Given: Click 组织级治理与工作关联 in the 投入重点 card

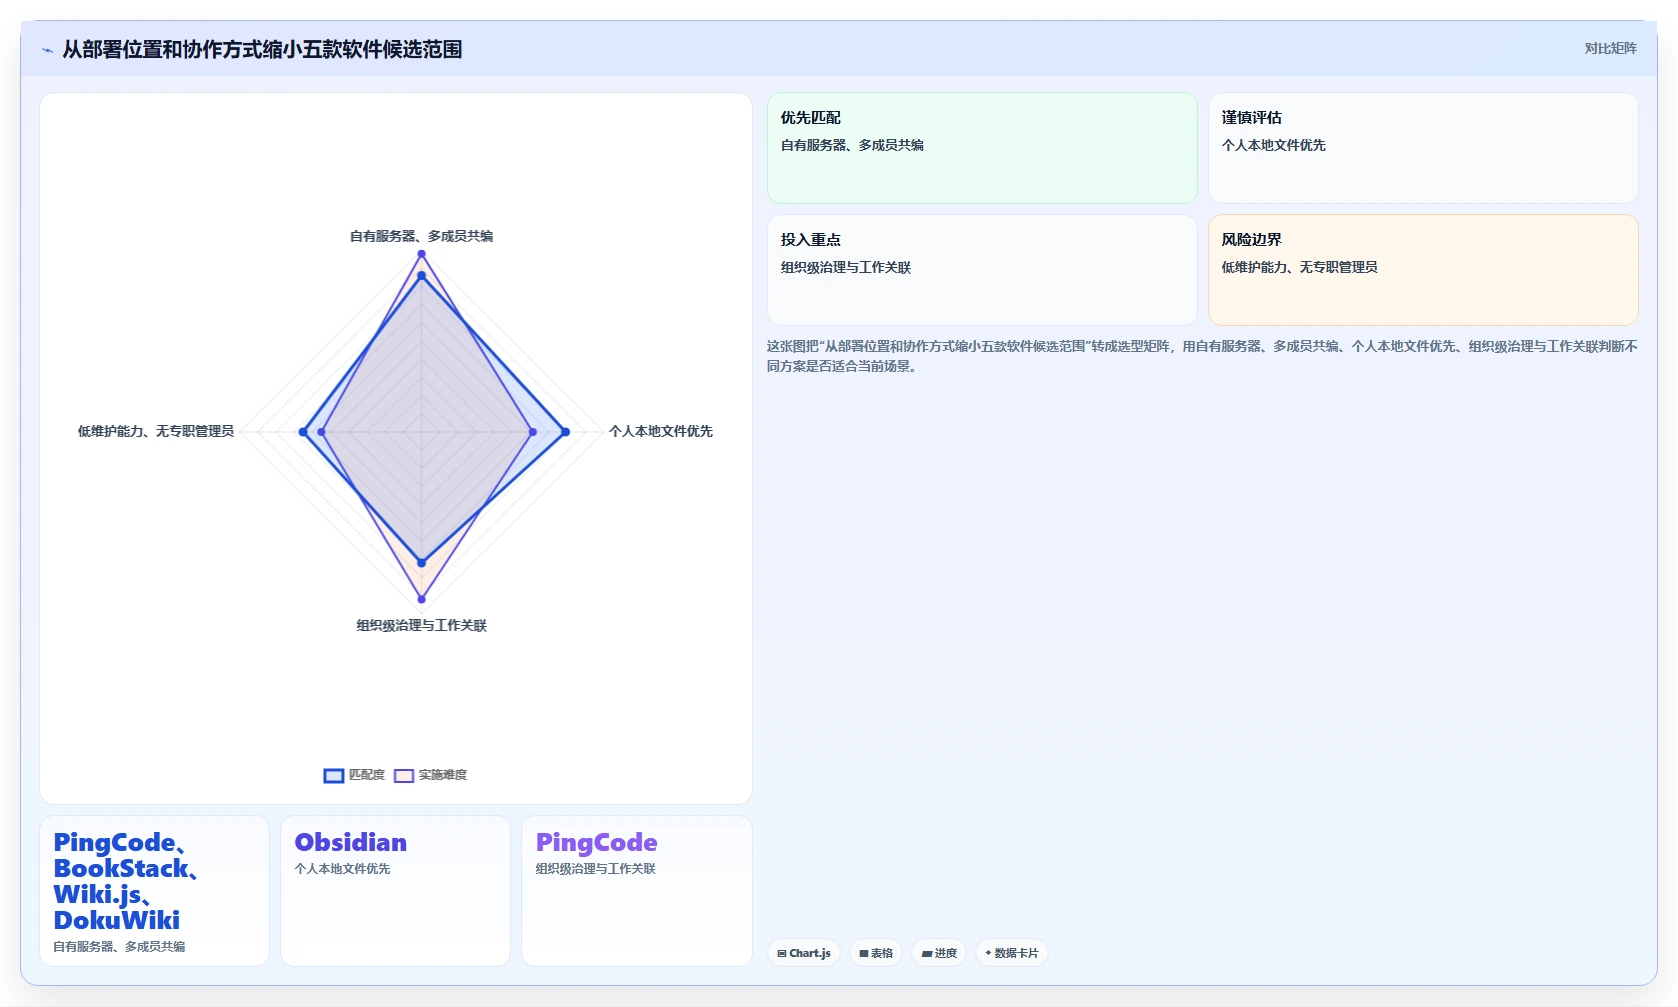Looking at the screenshot, I should (x=846, y=267).
